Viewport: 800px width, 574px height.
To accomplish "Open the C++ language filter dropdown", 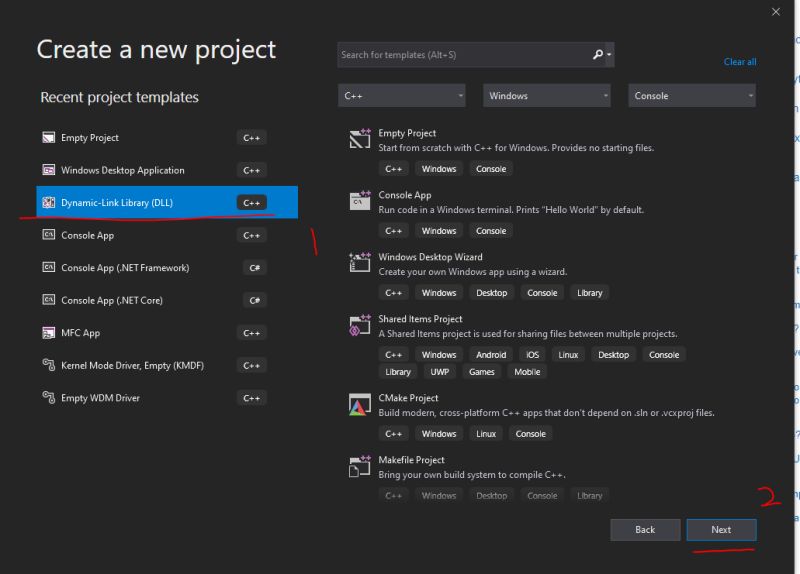I will 402,96.
